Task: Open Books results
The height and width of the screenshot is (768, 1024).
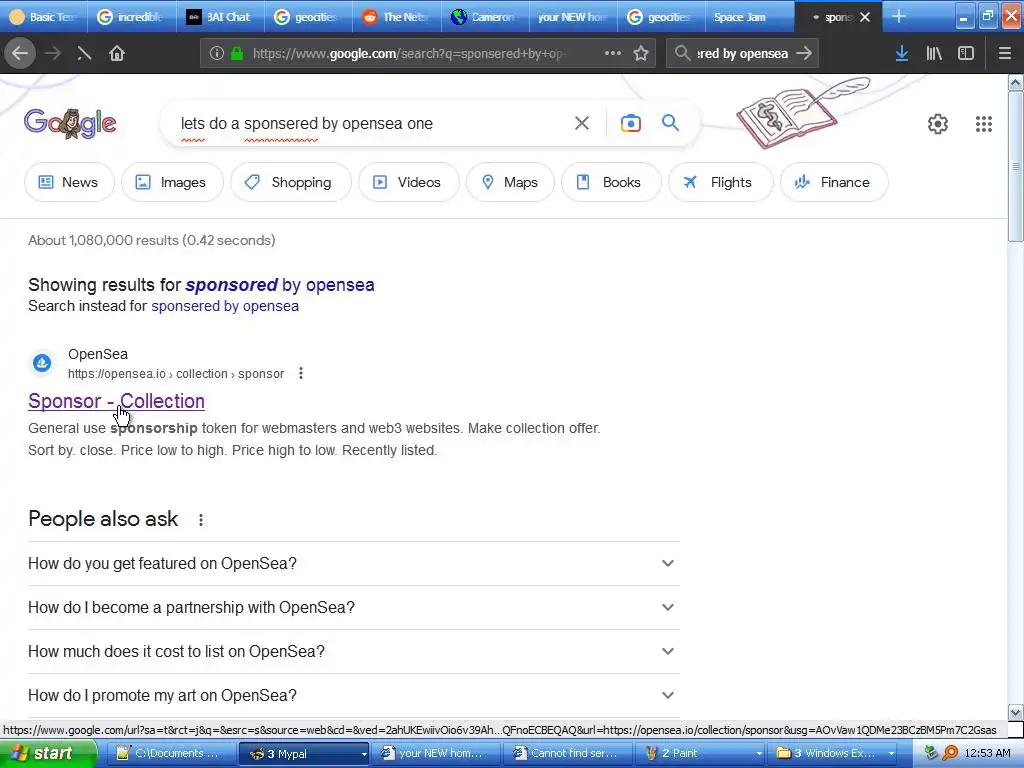Action: (611, 182)
